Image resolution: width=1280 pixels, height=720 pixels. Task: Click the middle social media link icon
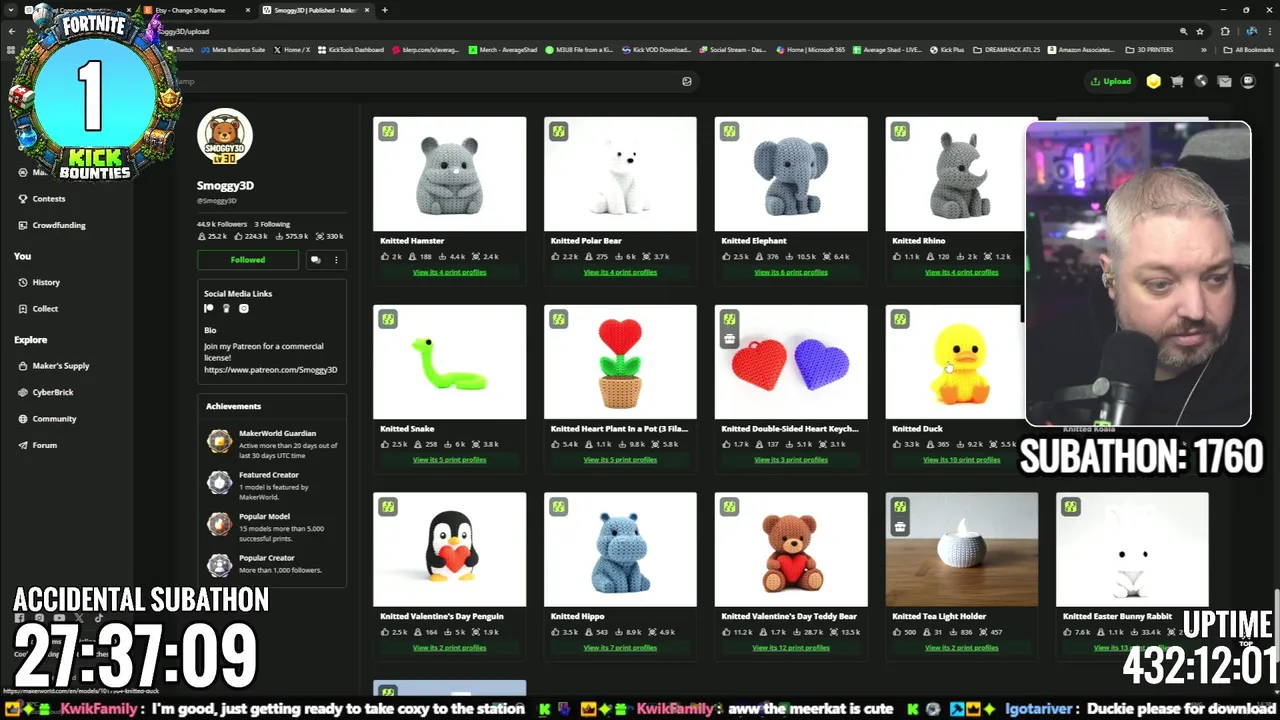coord(226,309)
